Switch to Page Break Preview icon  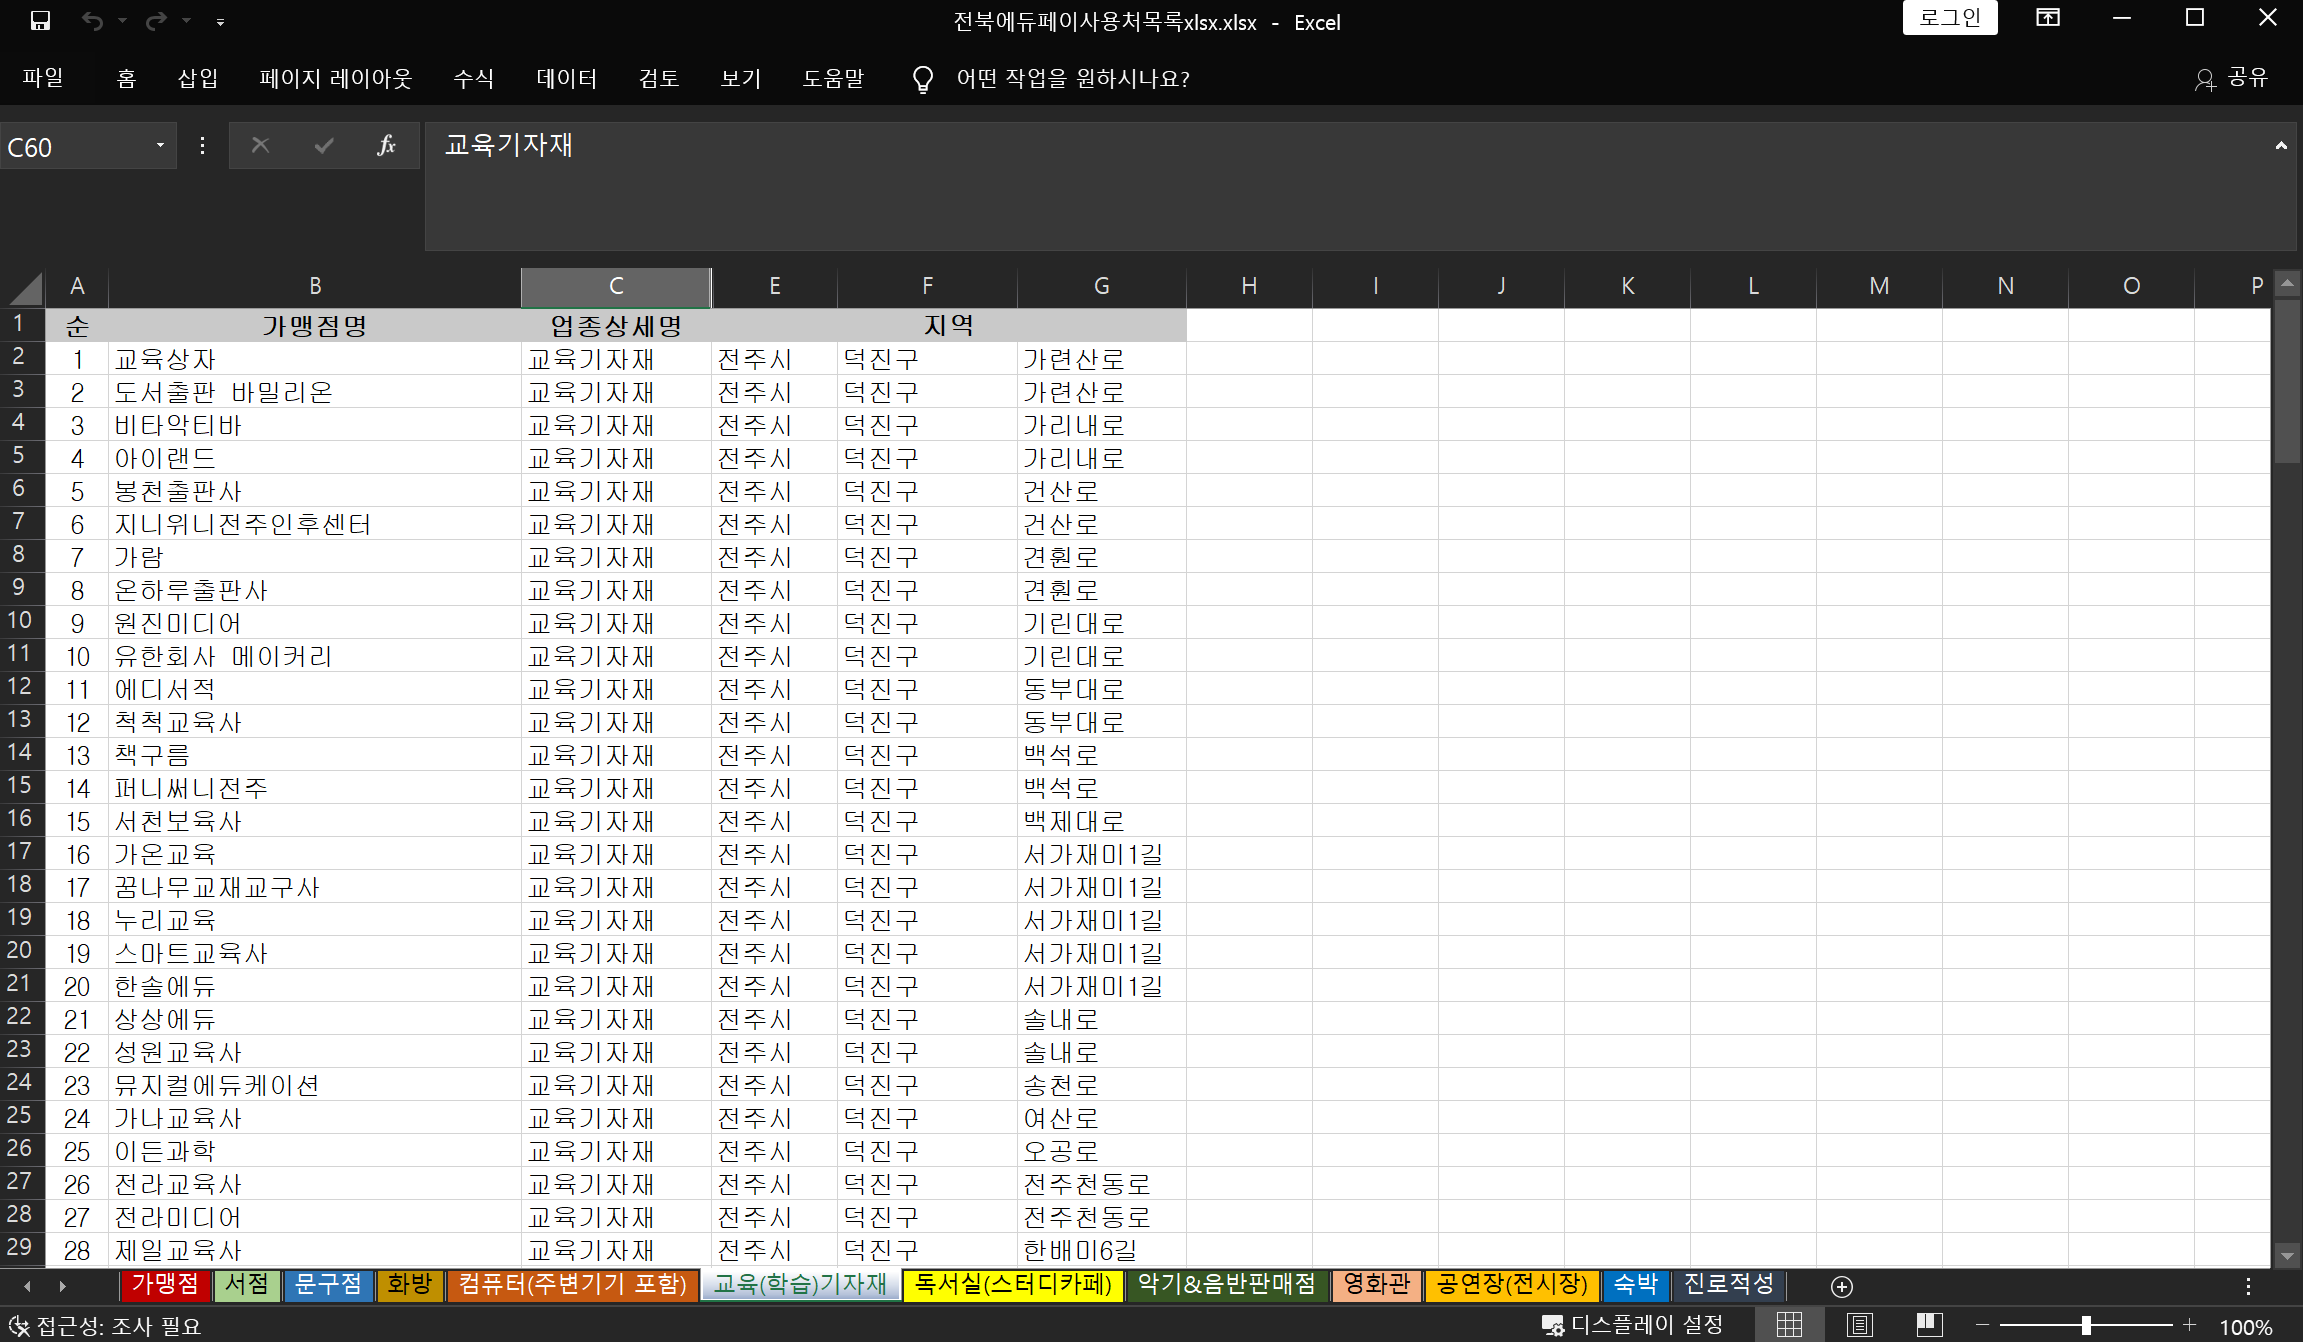(x=1929, y=1325)
